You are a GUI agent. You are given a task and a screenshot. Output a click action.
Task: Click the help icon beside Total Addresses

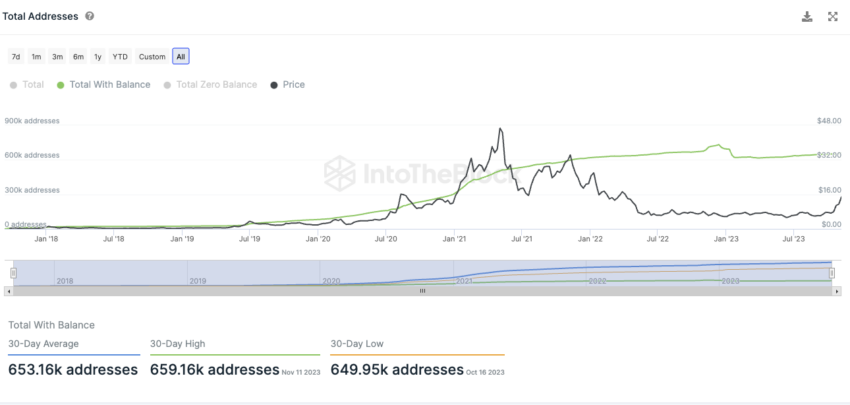(x=90, y=16)
